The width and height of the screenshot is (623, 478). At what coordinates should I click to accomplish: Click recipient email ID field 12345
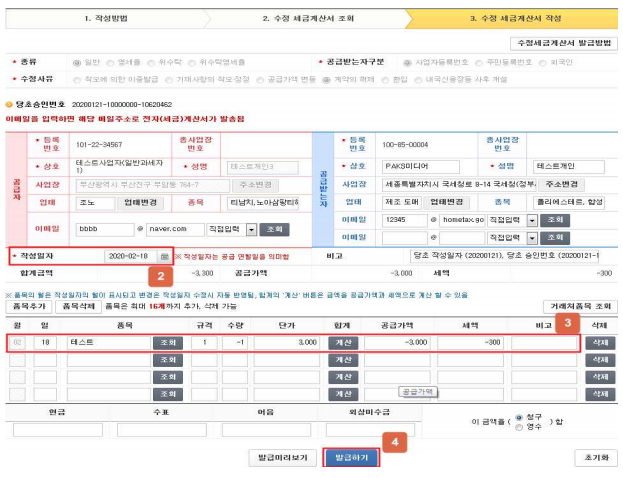click(x=404, y=220)
